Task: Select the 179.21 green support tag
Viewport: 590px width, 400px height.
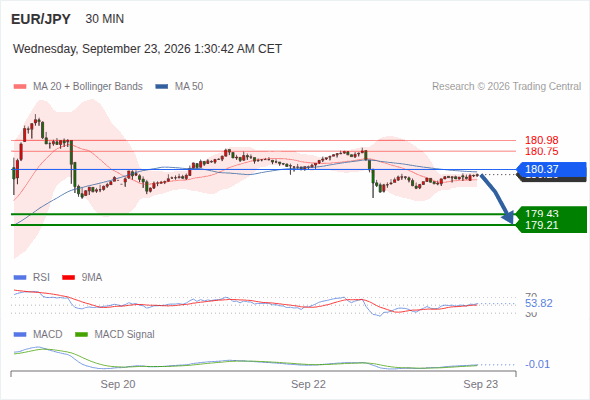Action: (551, 226)
